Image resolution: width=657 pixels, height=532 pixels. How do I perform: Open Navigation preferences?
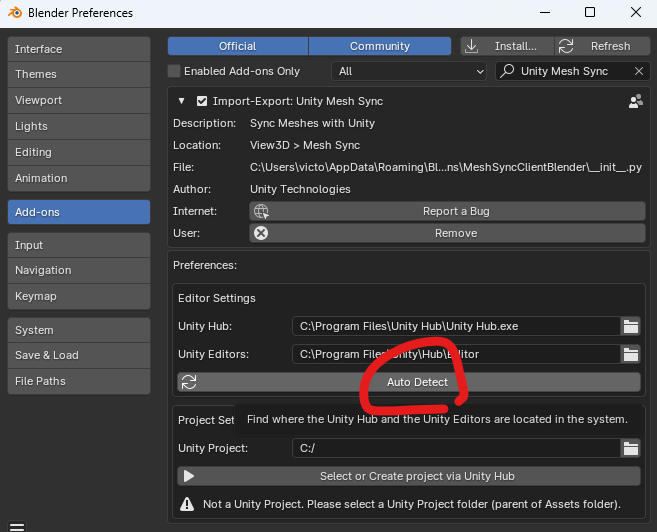pyautogui.click(x=79, y=271)
